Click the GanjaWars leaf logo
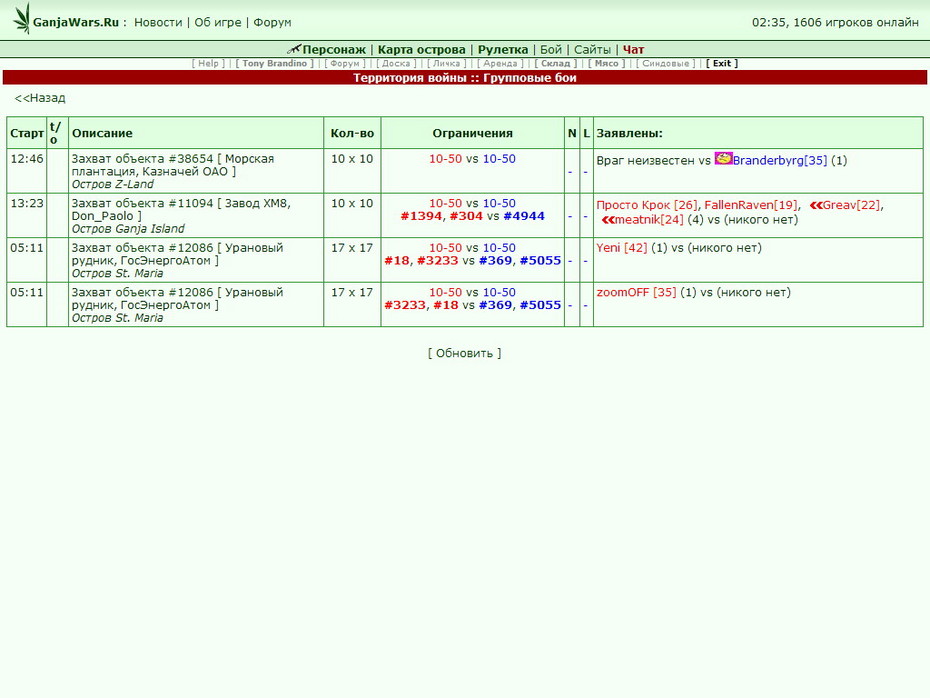This screenshot has height=698, width=930. click(x=22, y=19)
